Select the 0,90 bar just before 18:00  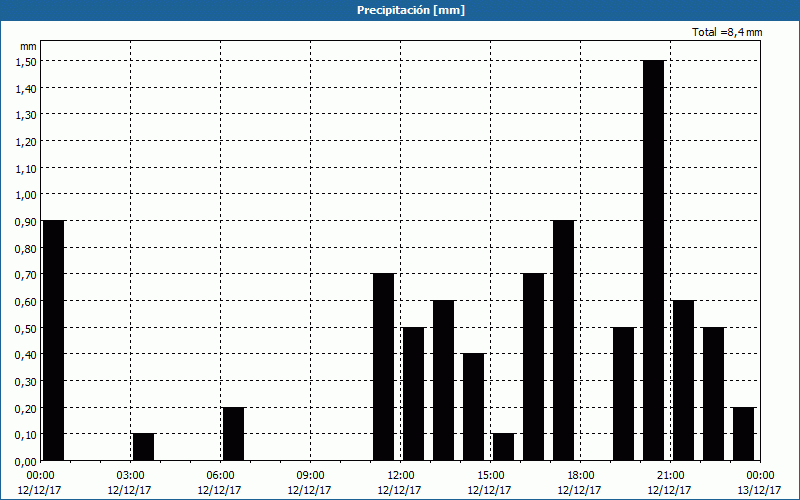coord(564,340)
